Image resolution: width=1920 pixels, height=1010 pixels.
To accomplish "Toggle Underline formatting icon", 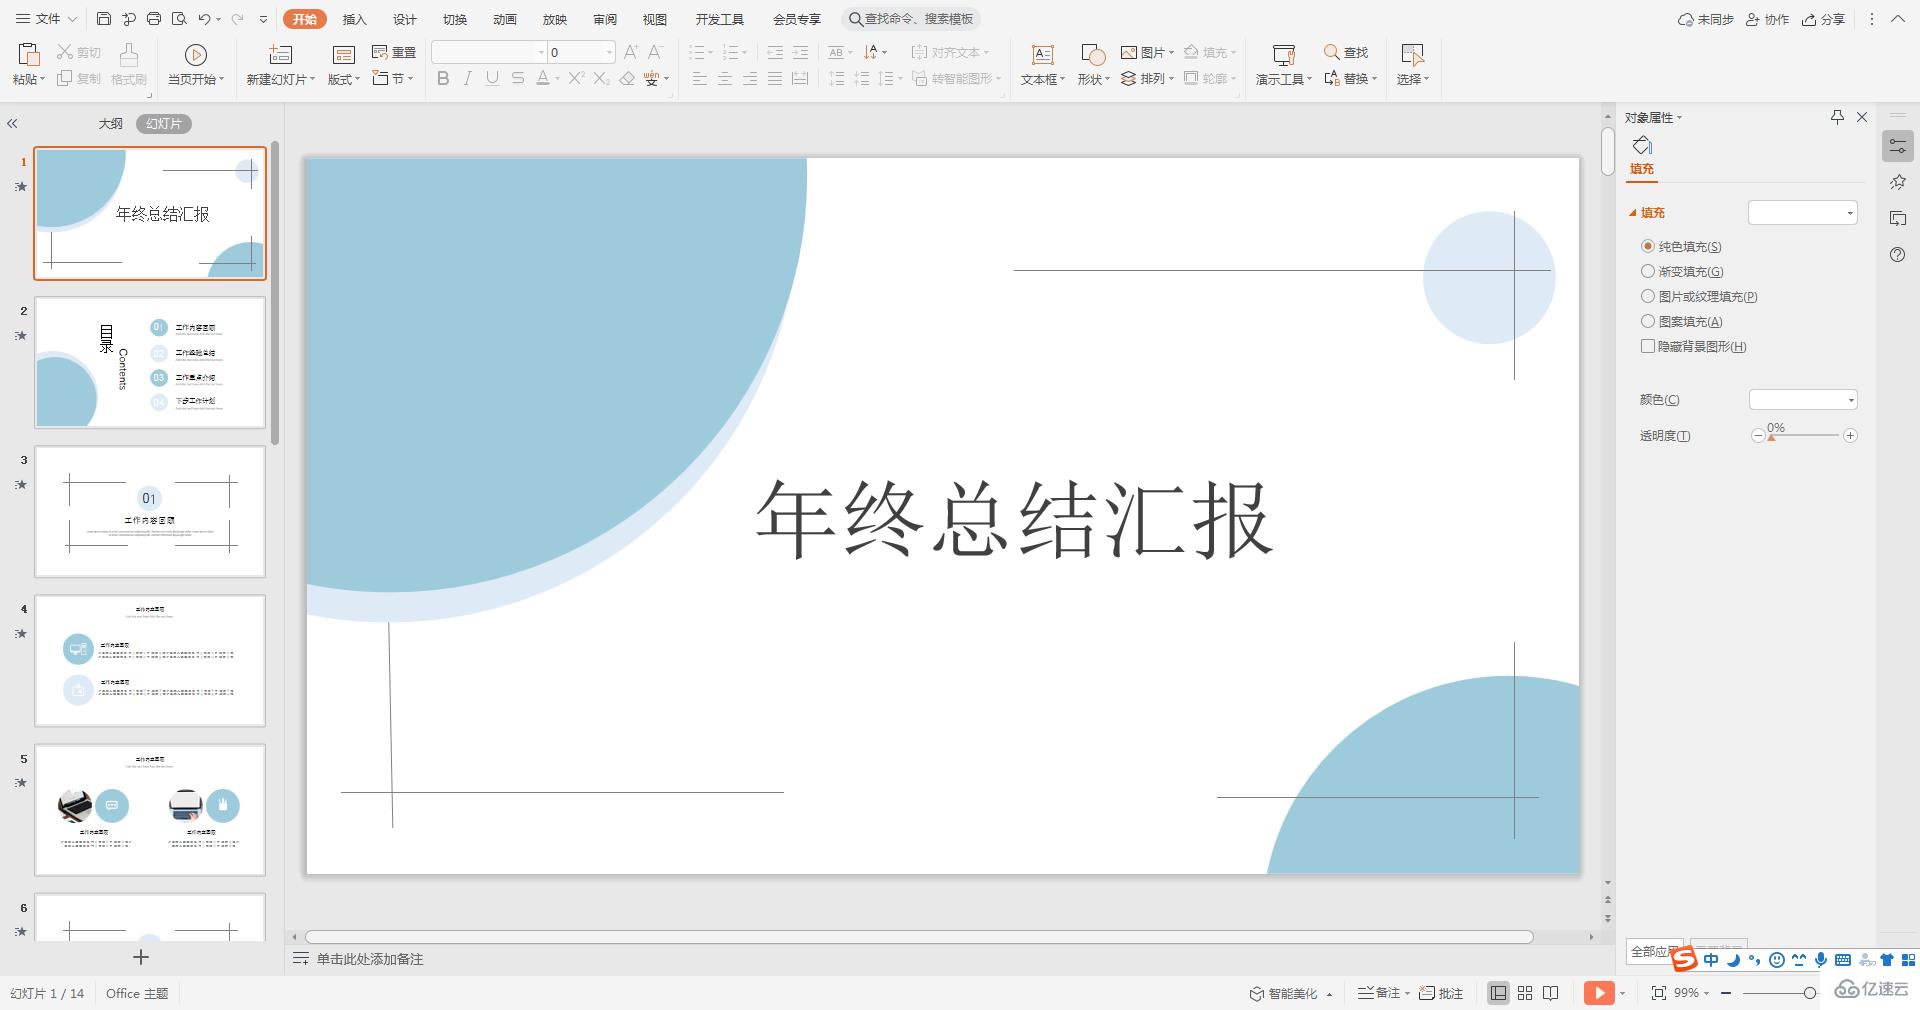I will coord(492,78).
